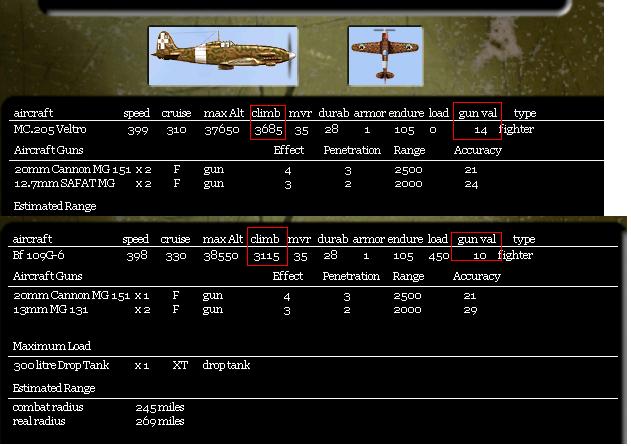Click the 13mm MG 131 accuracy 29
Viewport: 631px width, 446px height.
click(470, 310)
